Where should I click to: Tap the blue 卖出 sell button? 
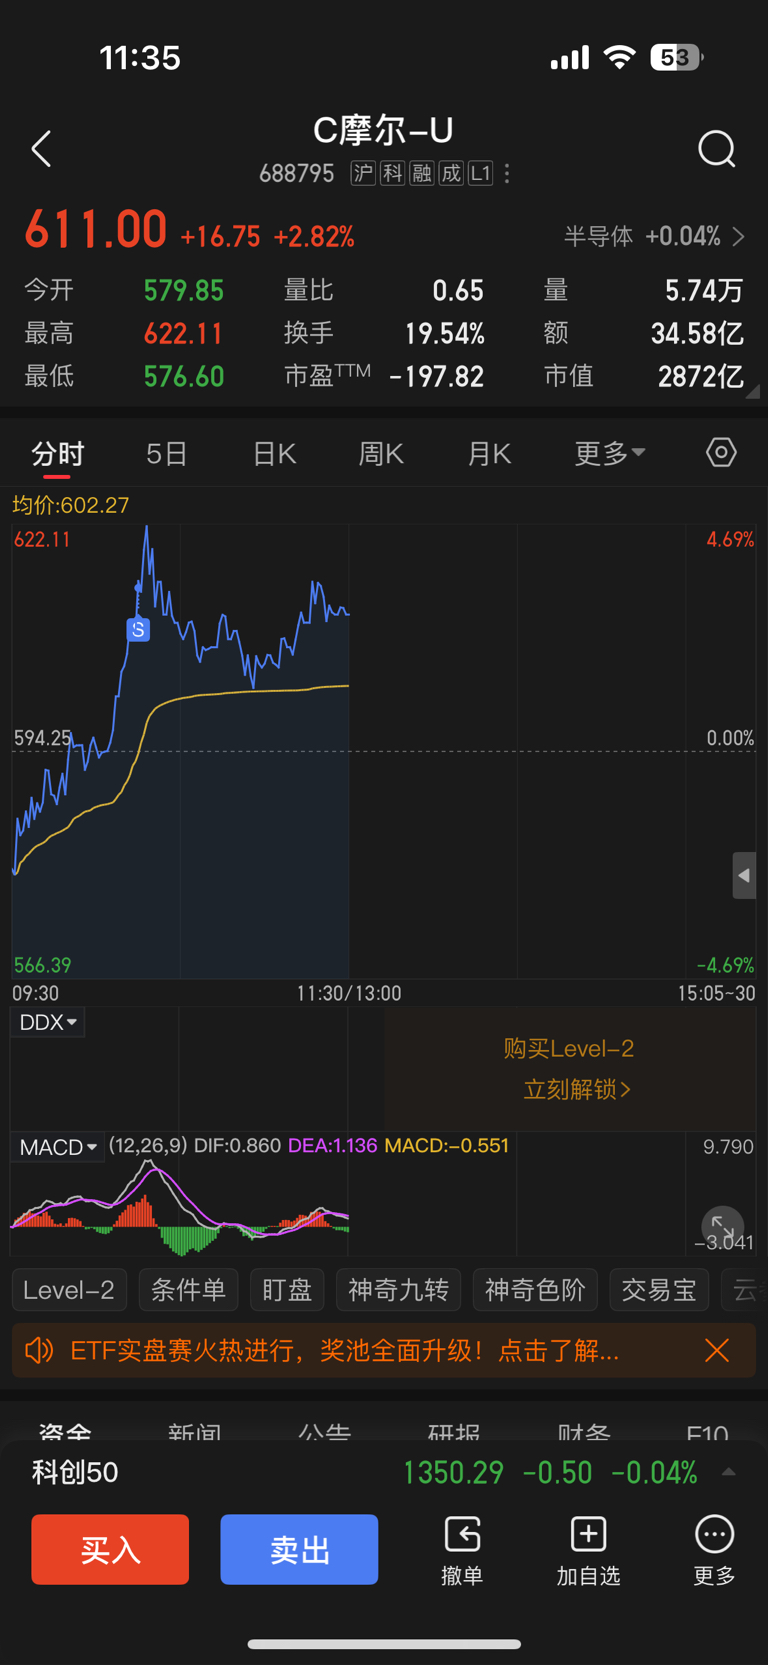click(x=299, y=1549)
